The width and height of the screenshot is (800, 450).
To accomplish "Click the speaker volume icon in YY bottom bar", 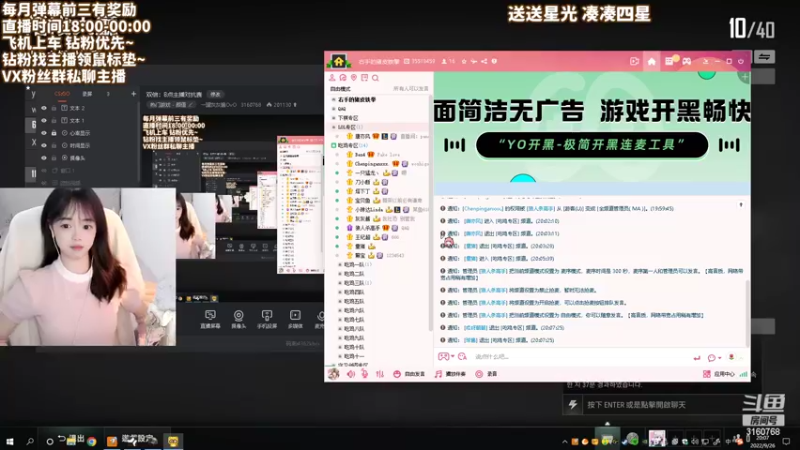I will point(351,374).
